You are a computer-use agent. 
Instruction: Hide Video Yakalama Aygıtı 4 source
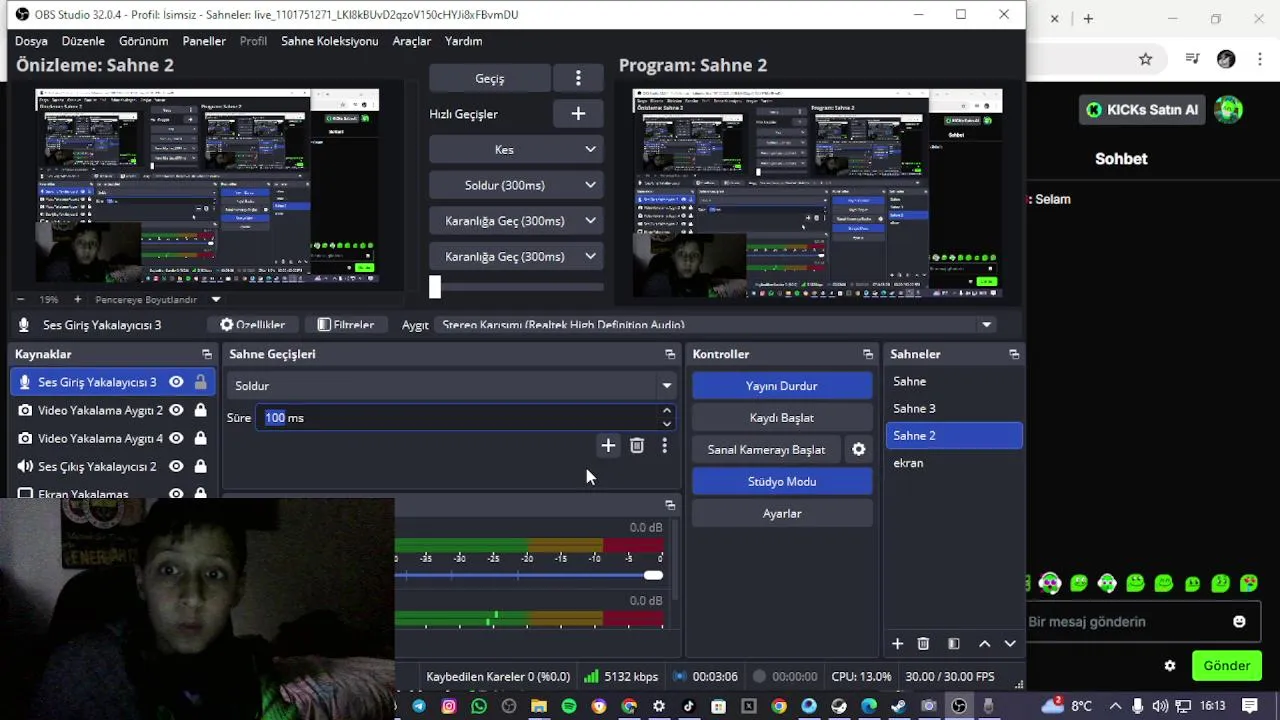[176, 438]
